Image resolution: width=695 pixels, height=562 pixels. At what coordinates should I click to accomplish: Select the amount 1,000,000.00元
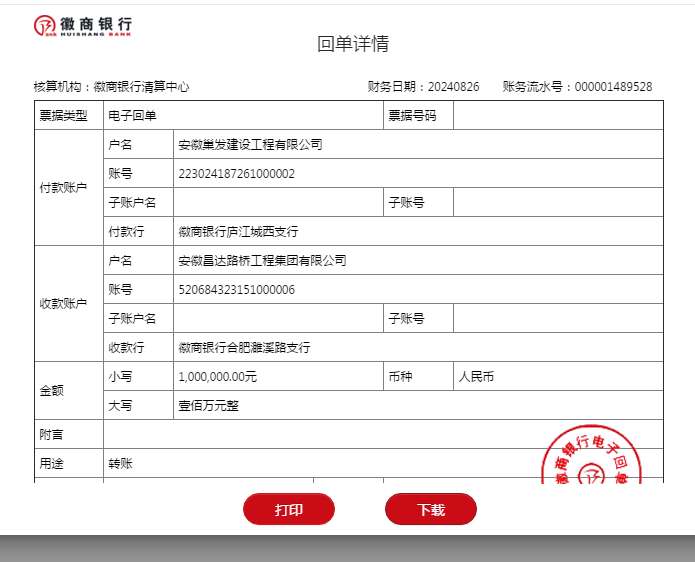[217, 377]
